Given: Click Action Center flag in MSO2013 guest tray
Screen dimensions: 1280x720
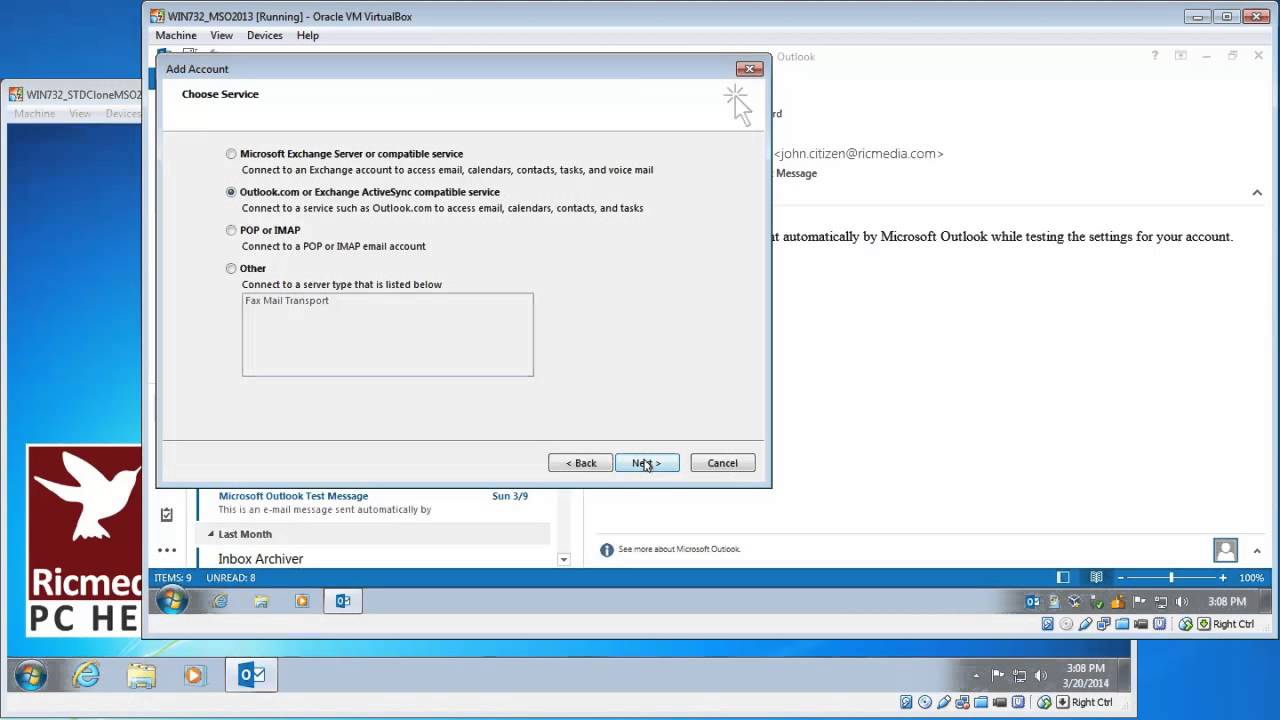Looking at the screenshot, I should point(1138,602).
